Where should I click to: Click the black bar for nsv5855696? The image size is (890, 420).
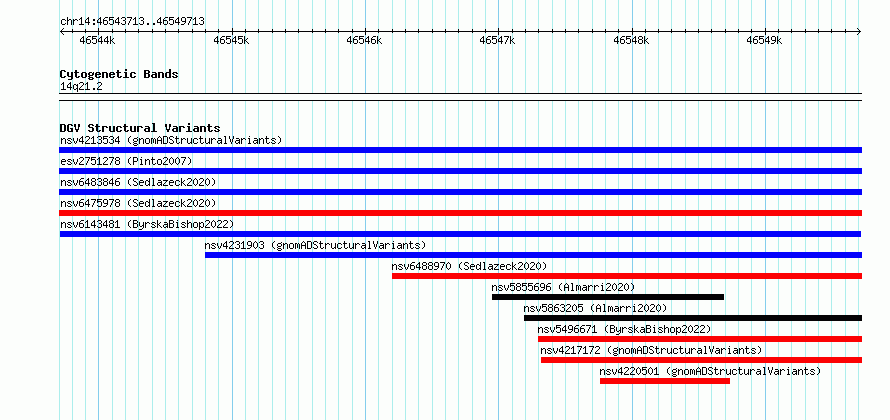(608, 297)
